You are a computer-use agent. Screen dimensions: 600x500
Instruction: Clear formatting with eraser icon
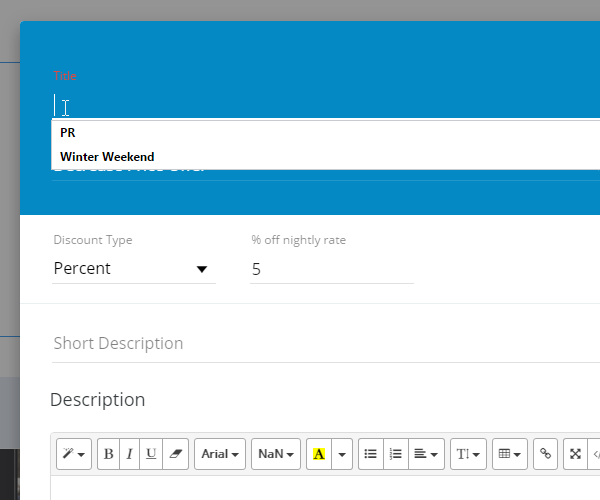176,454
